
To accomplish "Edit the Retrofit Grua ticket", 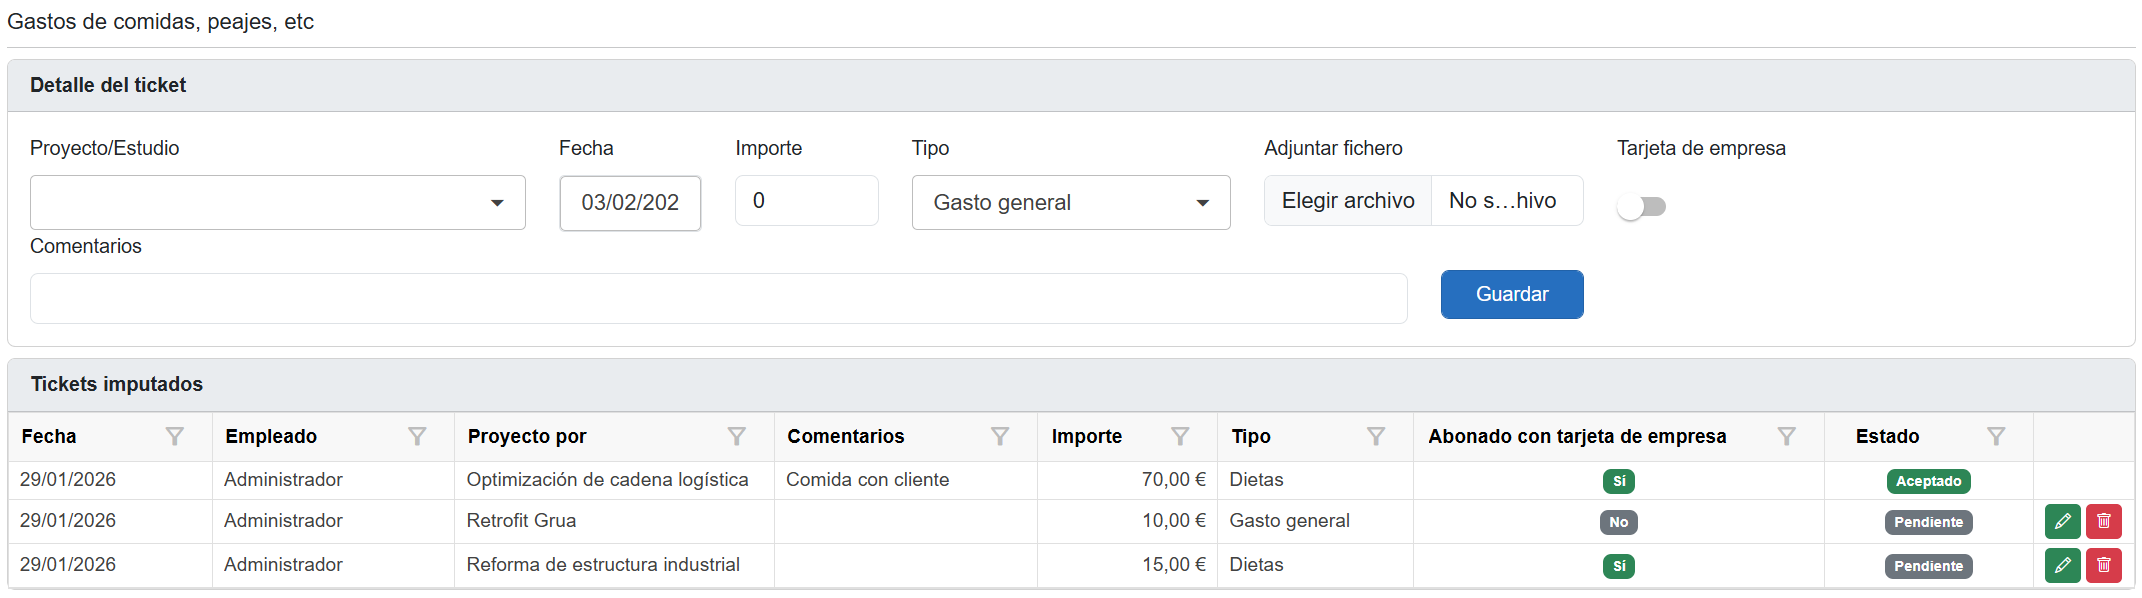I will click(x=2062, y=522).
